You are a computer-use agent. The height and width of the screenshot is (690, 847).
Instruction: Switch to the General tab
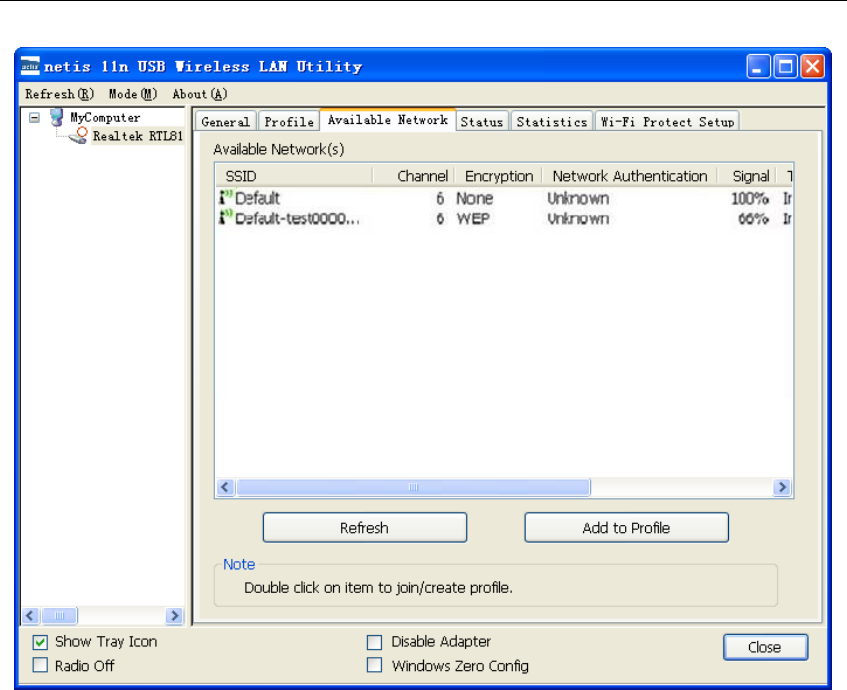point(225,122)
